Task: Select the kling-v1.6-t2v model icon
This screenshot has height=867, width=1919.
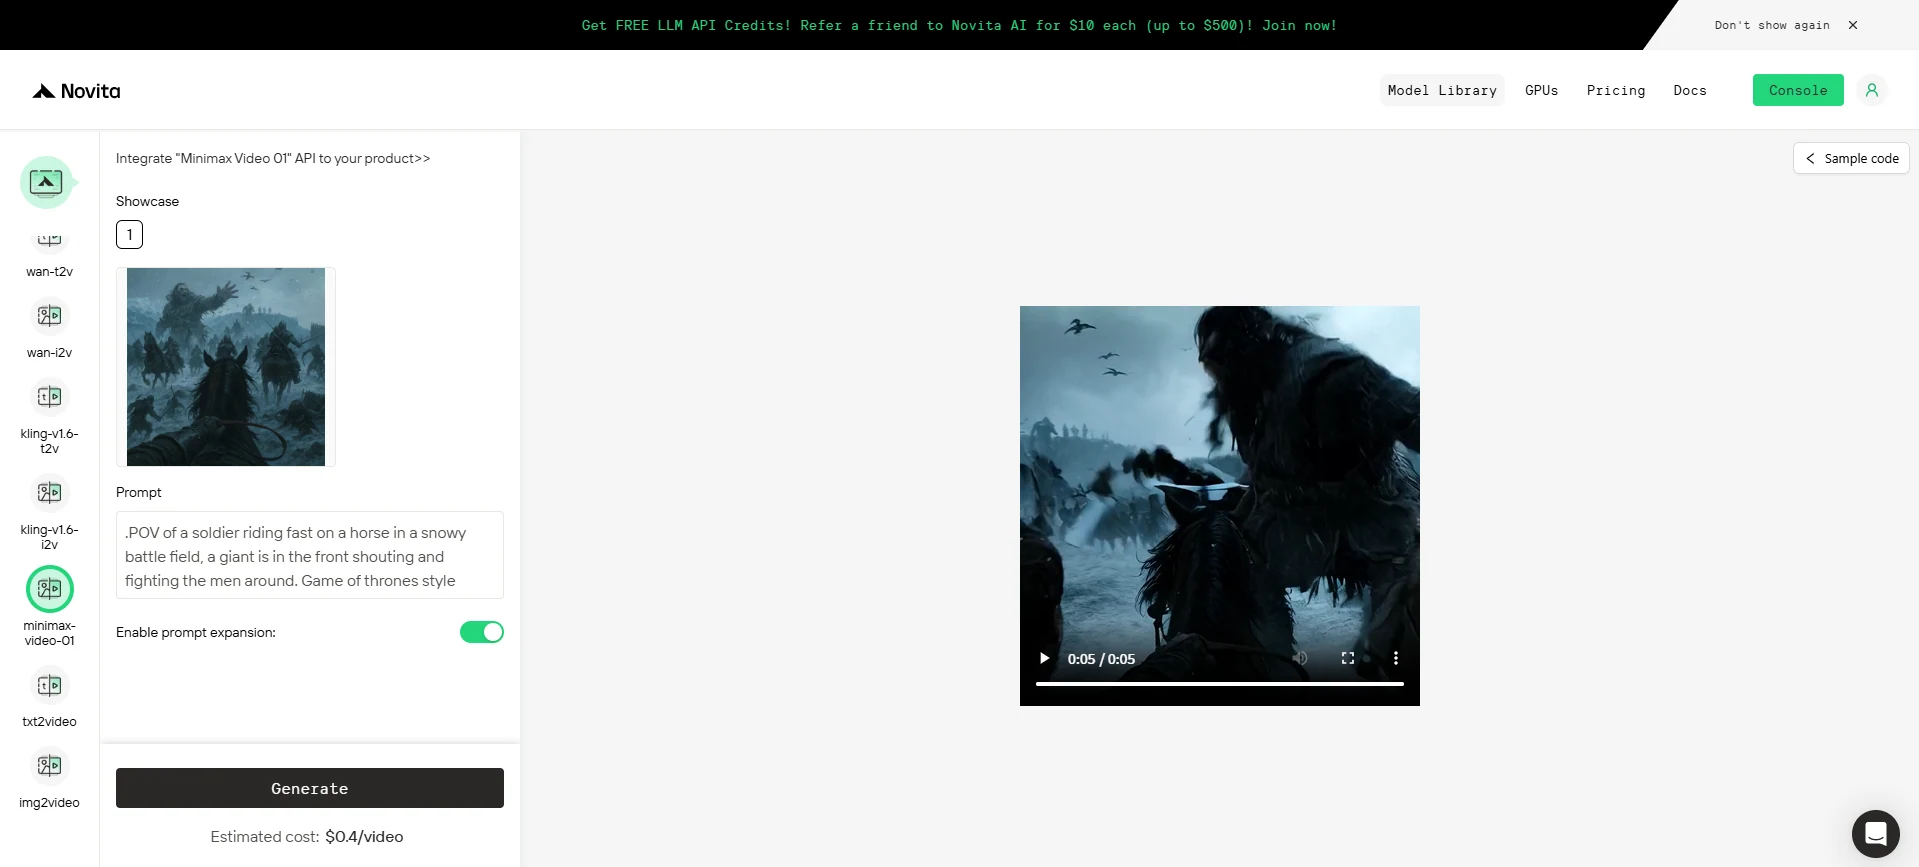Action: coord(49,397)
